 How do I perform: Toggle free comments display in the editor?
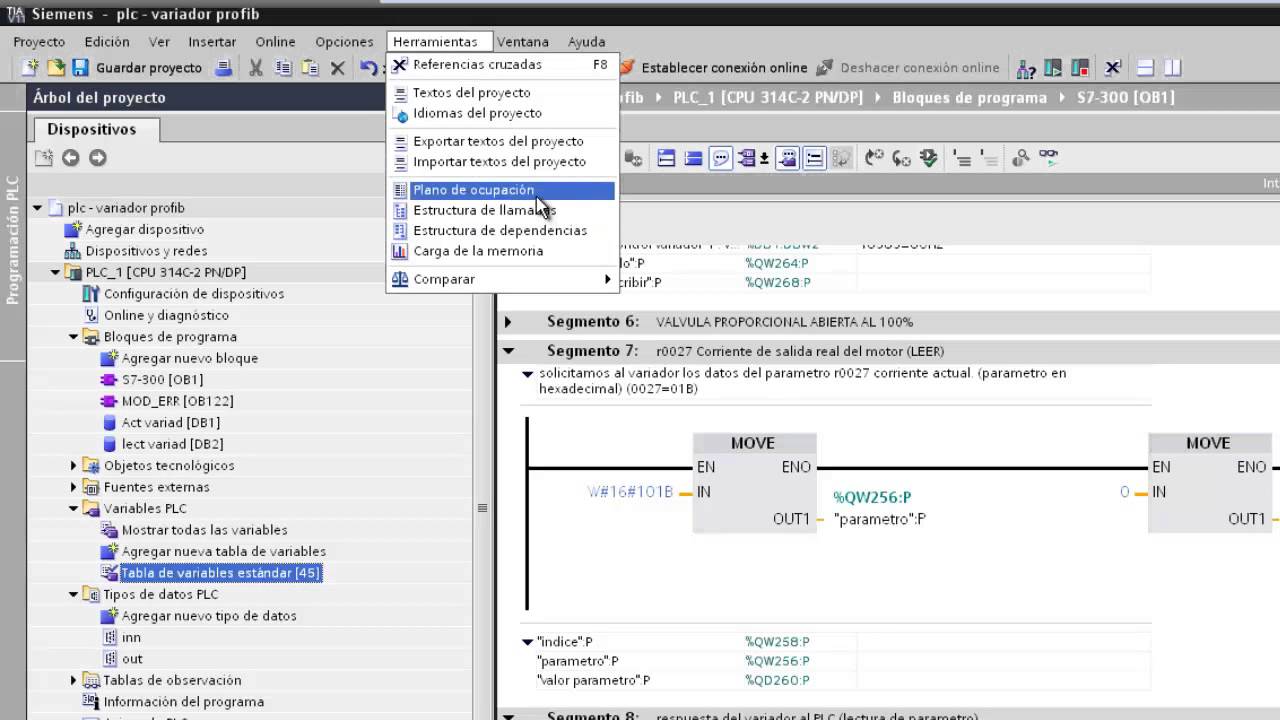pos(720,158)
